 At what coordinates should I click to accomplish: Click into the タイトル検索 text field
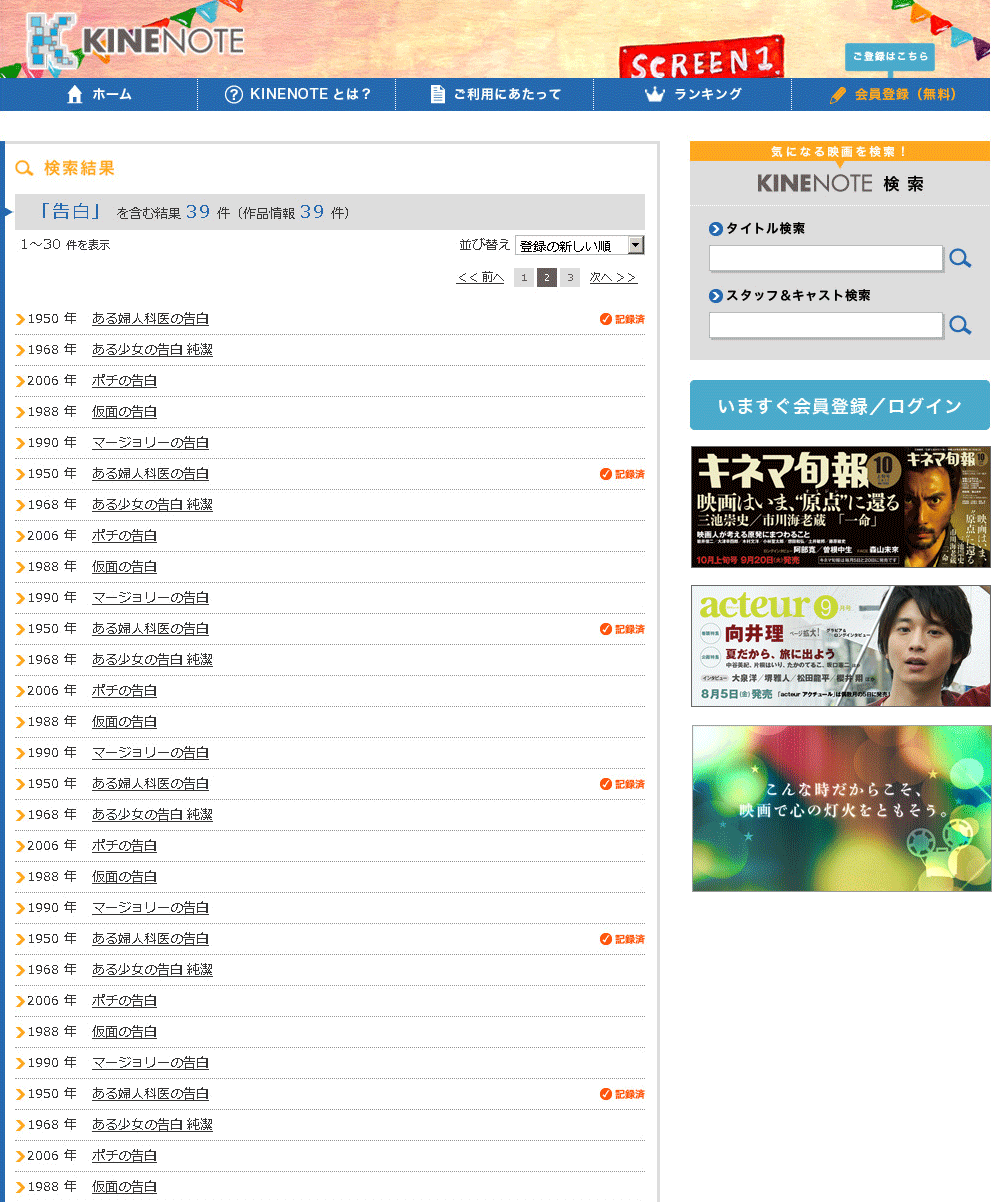tap(825, 259)
